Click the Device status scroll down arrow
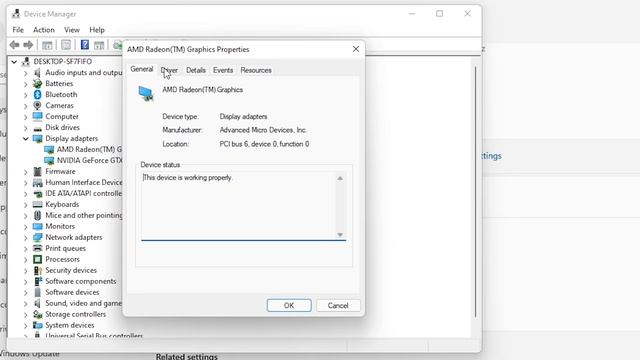The image size is (640, 360). click(340, 235)
